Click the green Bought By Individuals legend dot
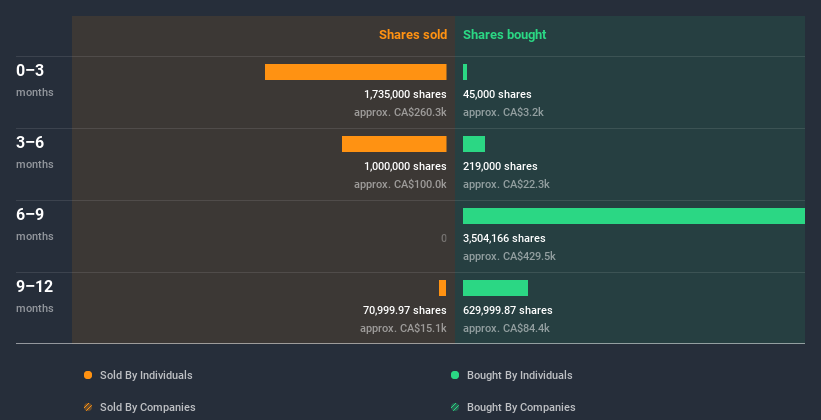Viewport: 821px width, 420px height. (x=455, y=375)
